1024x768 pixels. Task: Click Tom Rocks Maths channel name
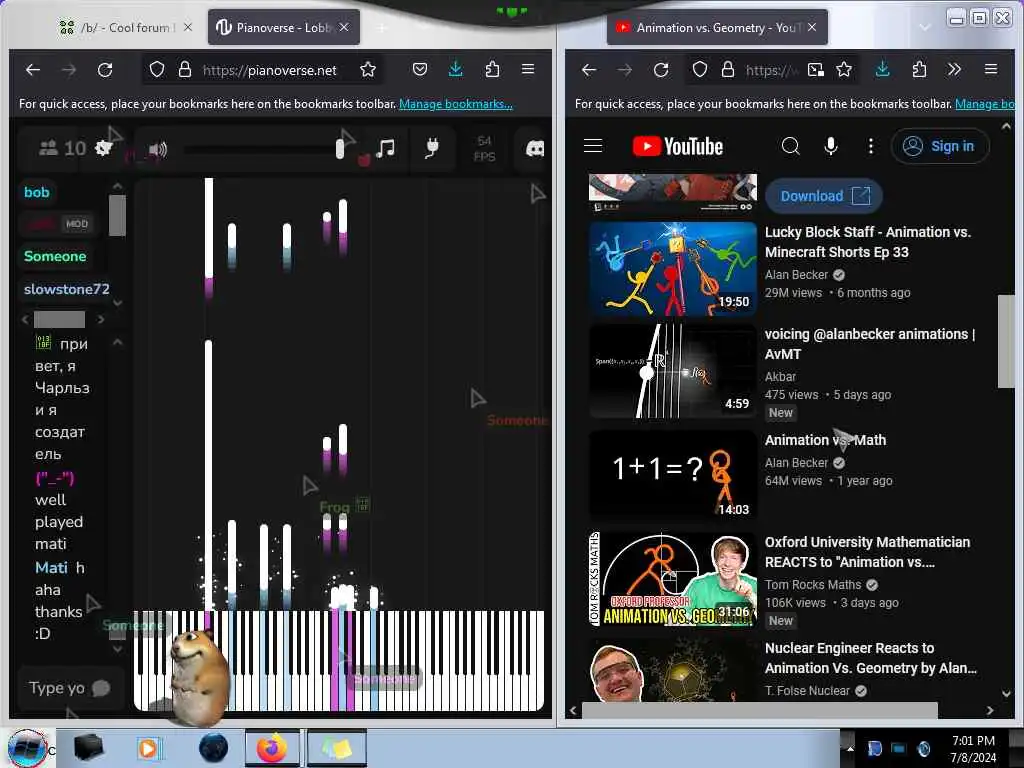pos(813,584)
